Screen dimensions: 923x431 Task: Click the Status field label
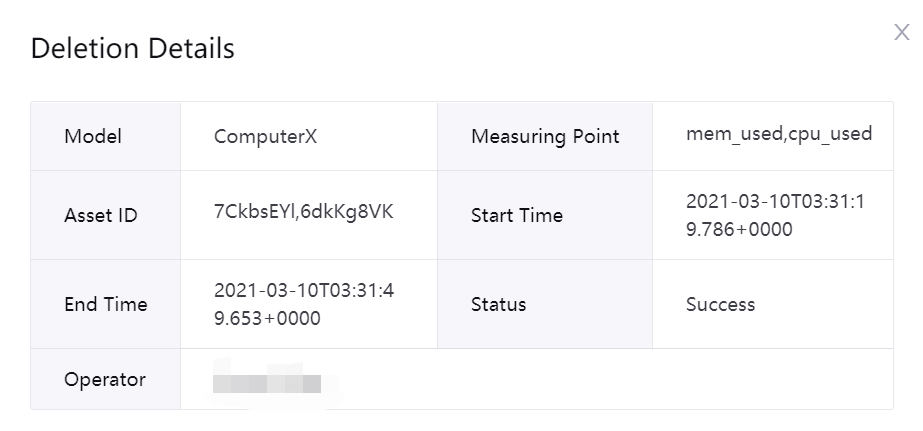pos(498,304)
